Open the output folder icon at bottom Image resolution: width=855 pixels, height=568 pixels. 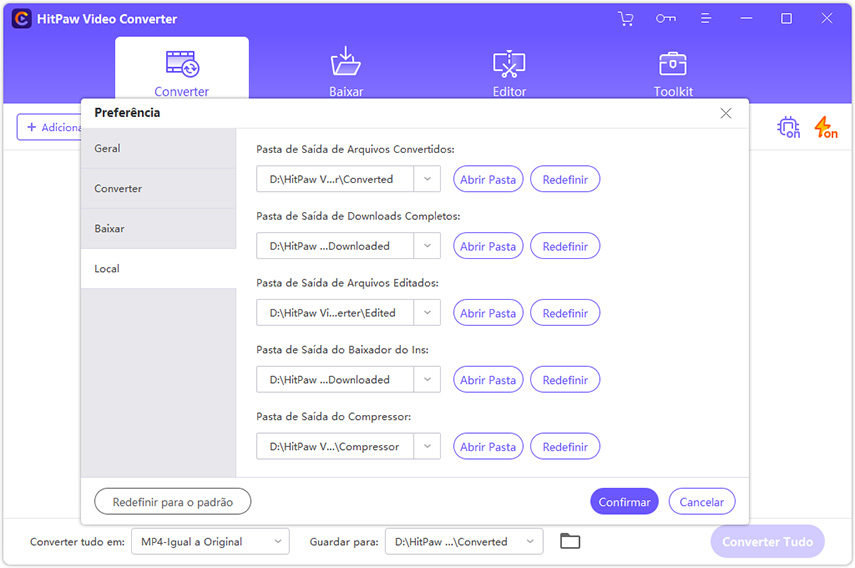click(x=570, y=541)
